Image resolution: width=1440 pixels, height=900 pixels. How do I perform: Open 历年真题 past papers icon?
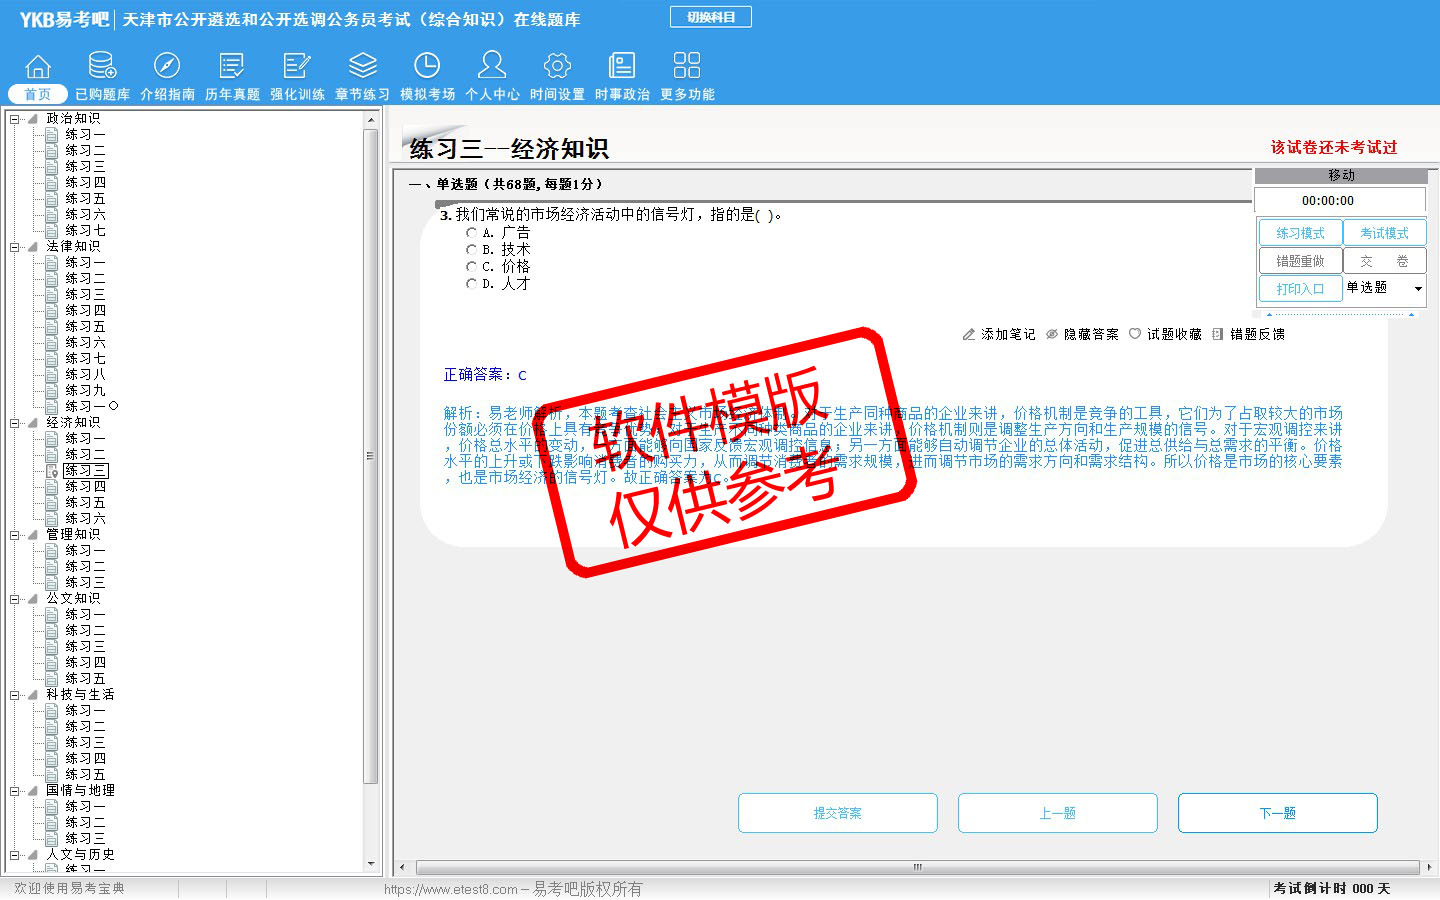click(232, 66)
